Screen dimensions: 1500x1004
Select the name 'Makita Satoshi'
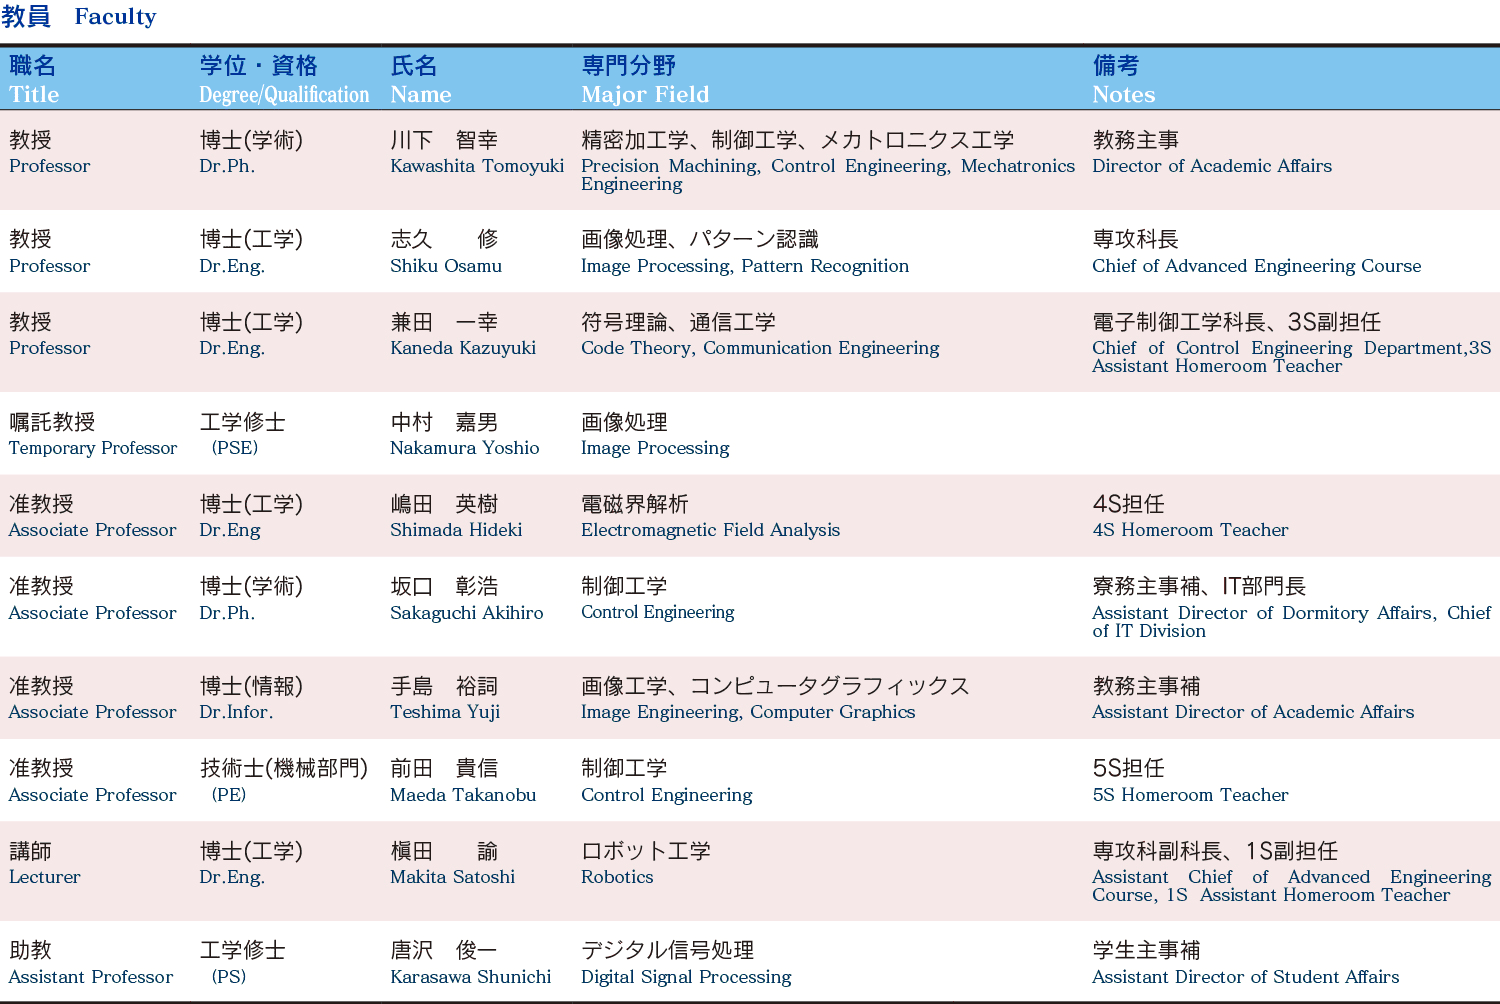(x=453, y=877)
